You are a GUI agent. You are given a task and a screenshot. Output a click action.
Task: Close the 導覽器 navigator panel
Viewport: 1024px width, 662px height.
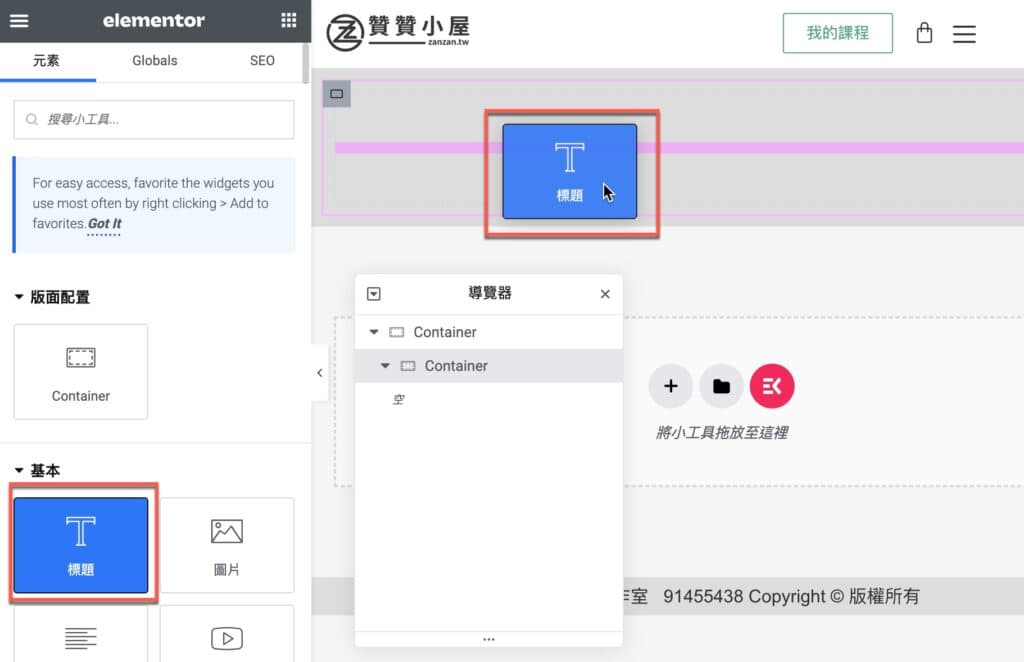pyautogui.click(x=605, y=294)
